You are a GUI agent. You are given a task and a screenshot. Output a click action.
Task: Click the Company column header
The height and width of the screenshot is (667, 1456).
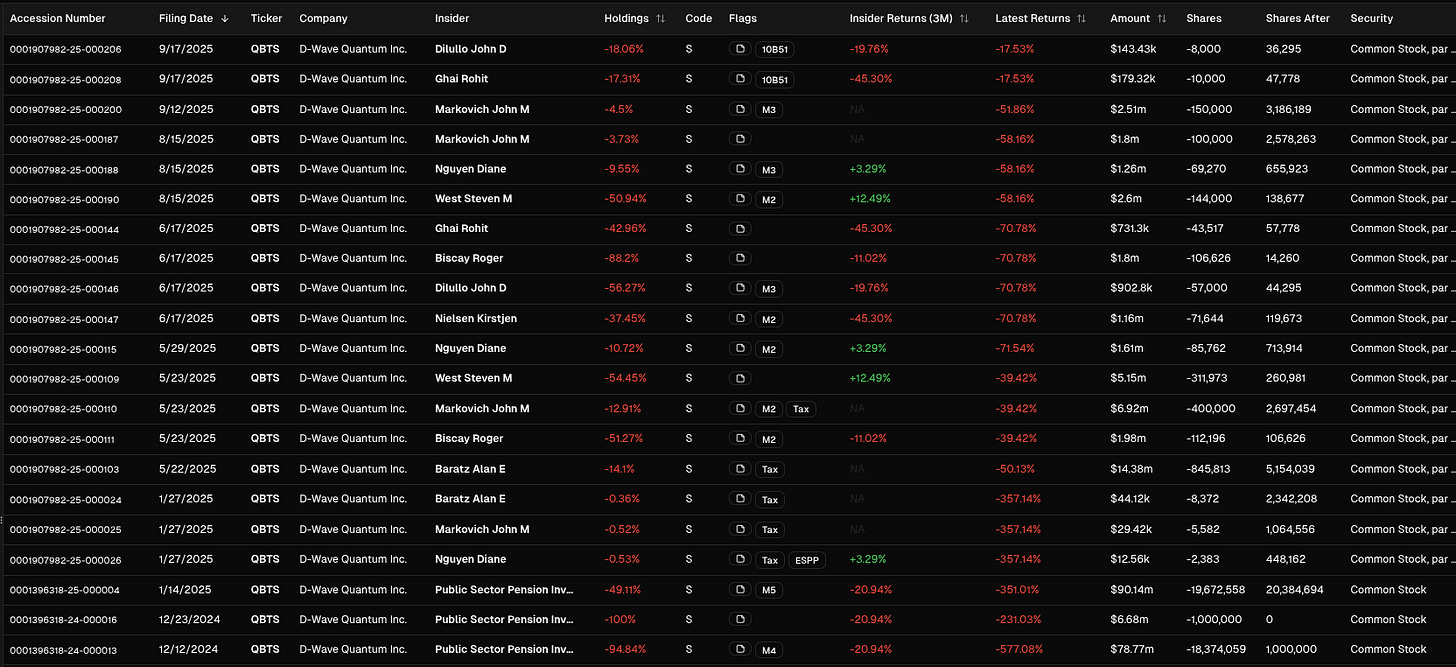point(323,19)
